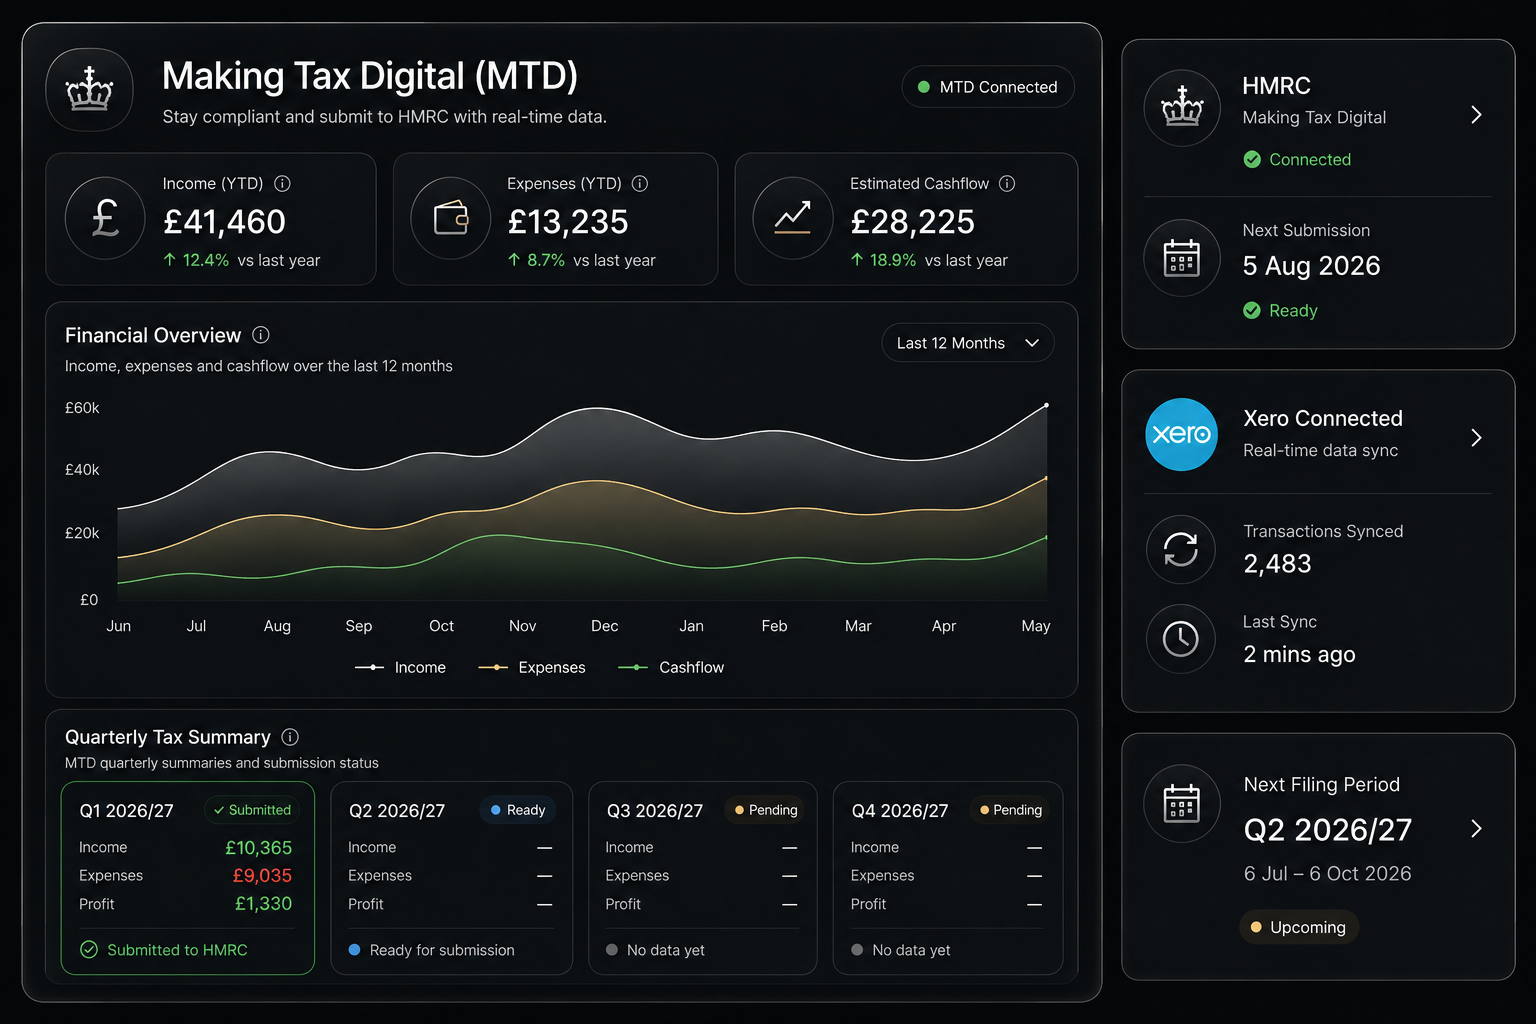This screenshot has height=1024, width=1536.
Task: Click the check circle icon beside Submitted to HMRC
Action: [x=89, y=950]
